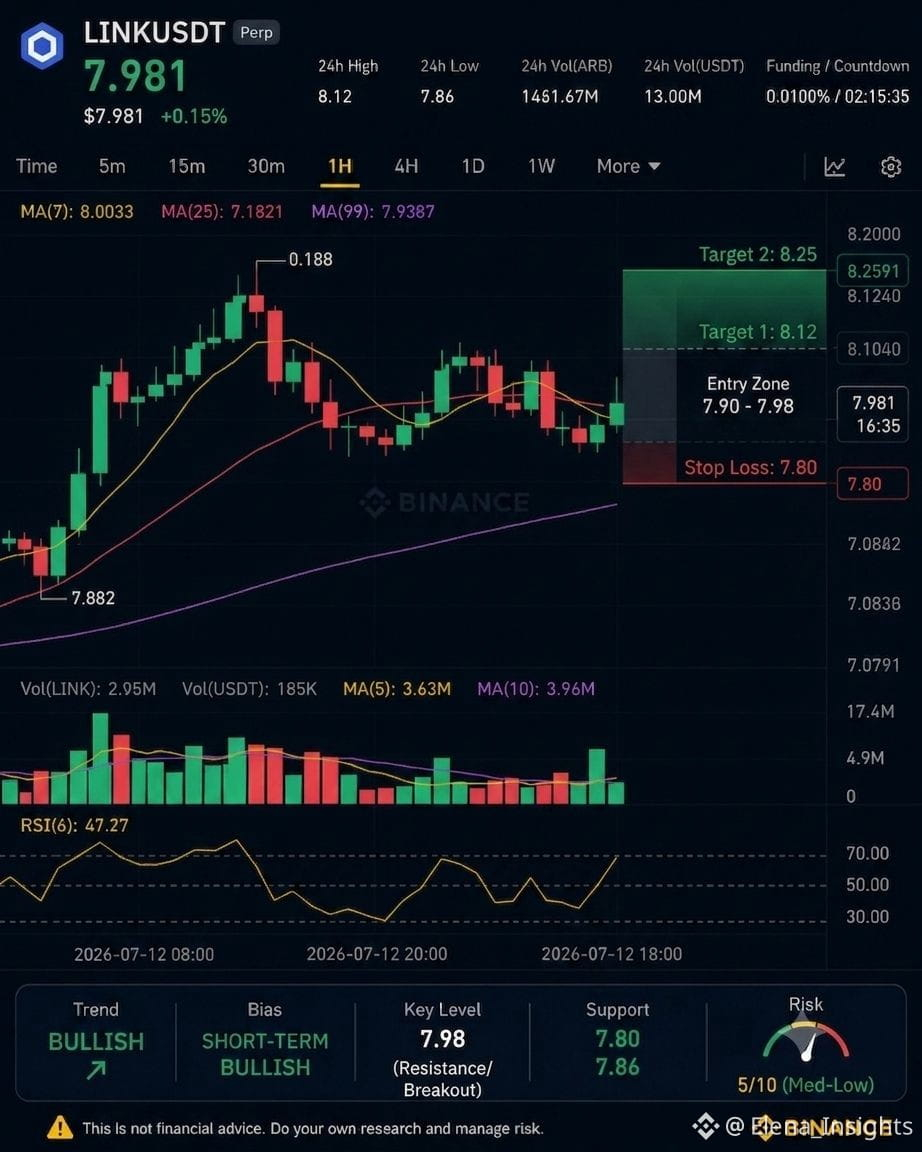
Task: Click the Target 1: 8.12 label
Action: (x=757, y=331)
